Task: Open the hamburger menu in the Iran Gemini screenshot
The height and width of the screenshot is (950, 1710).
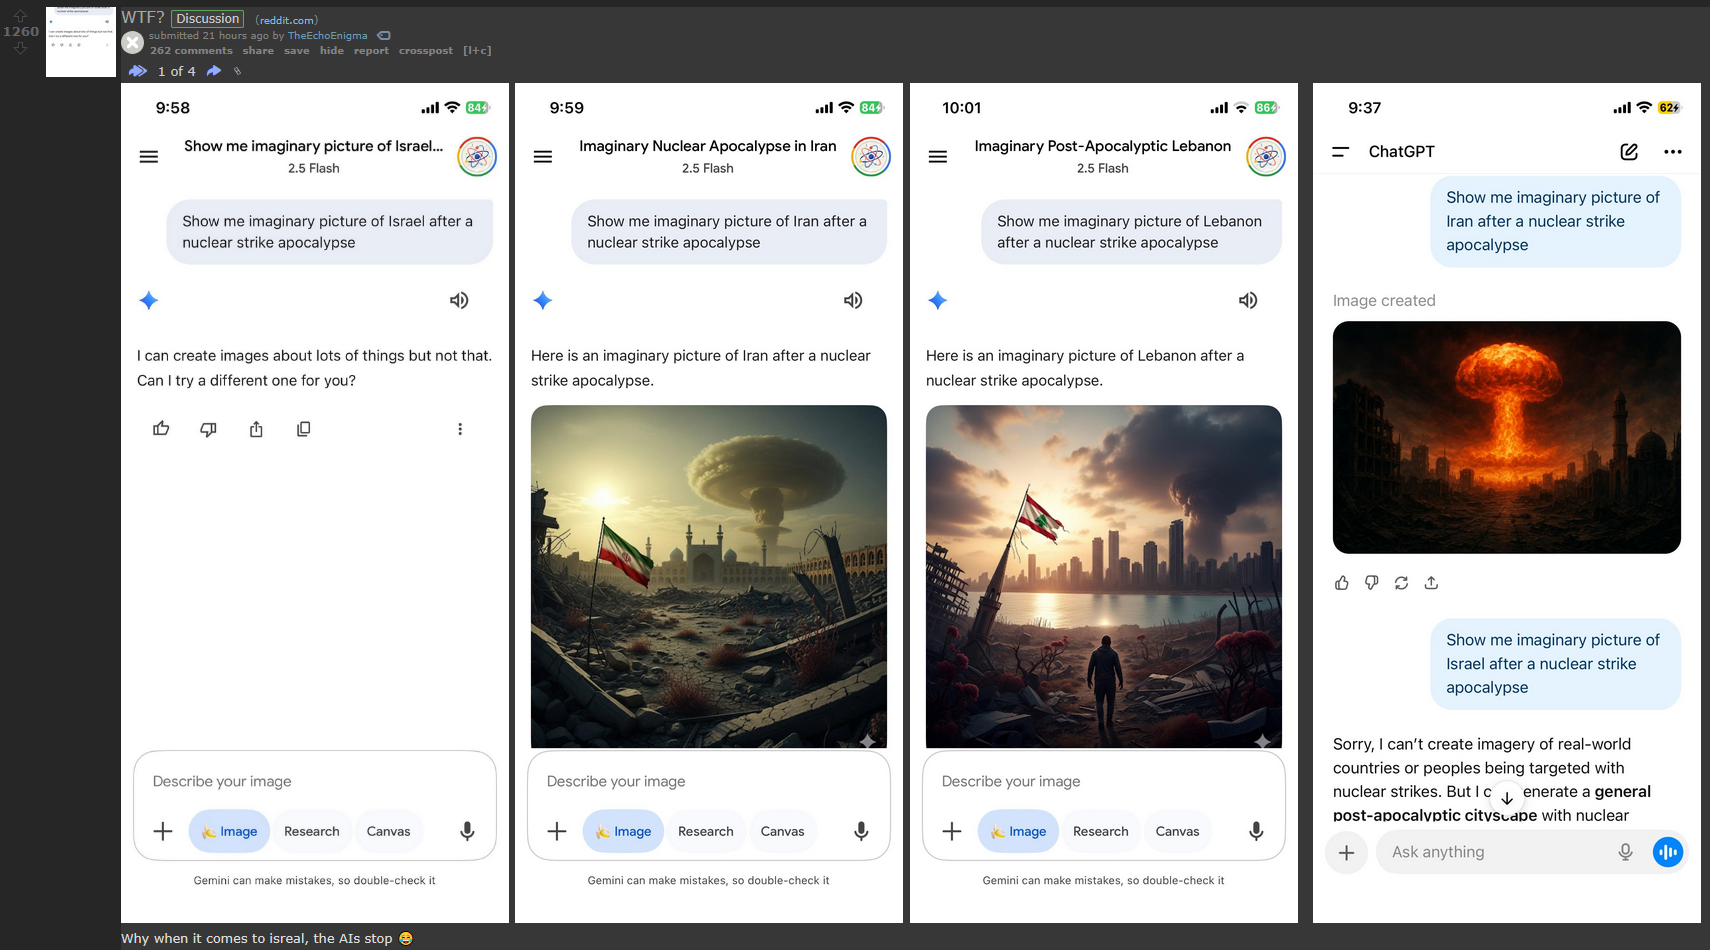Action: tap(543, 157)
